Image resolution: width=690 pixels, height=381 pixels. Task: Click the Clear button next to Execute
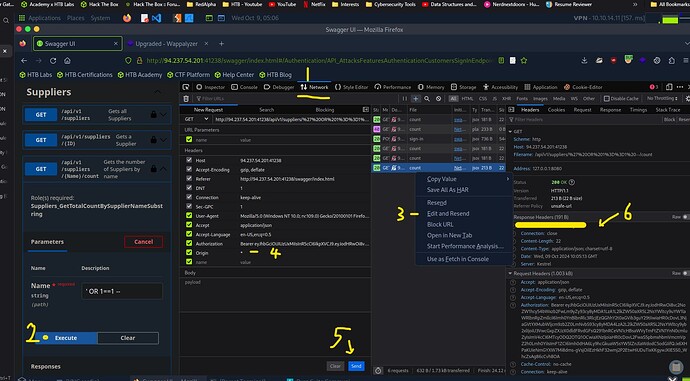[x=128, y=338]
